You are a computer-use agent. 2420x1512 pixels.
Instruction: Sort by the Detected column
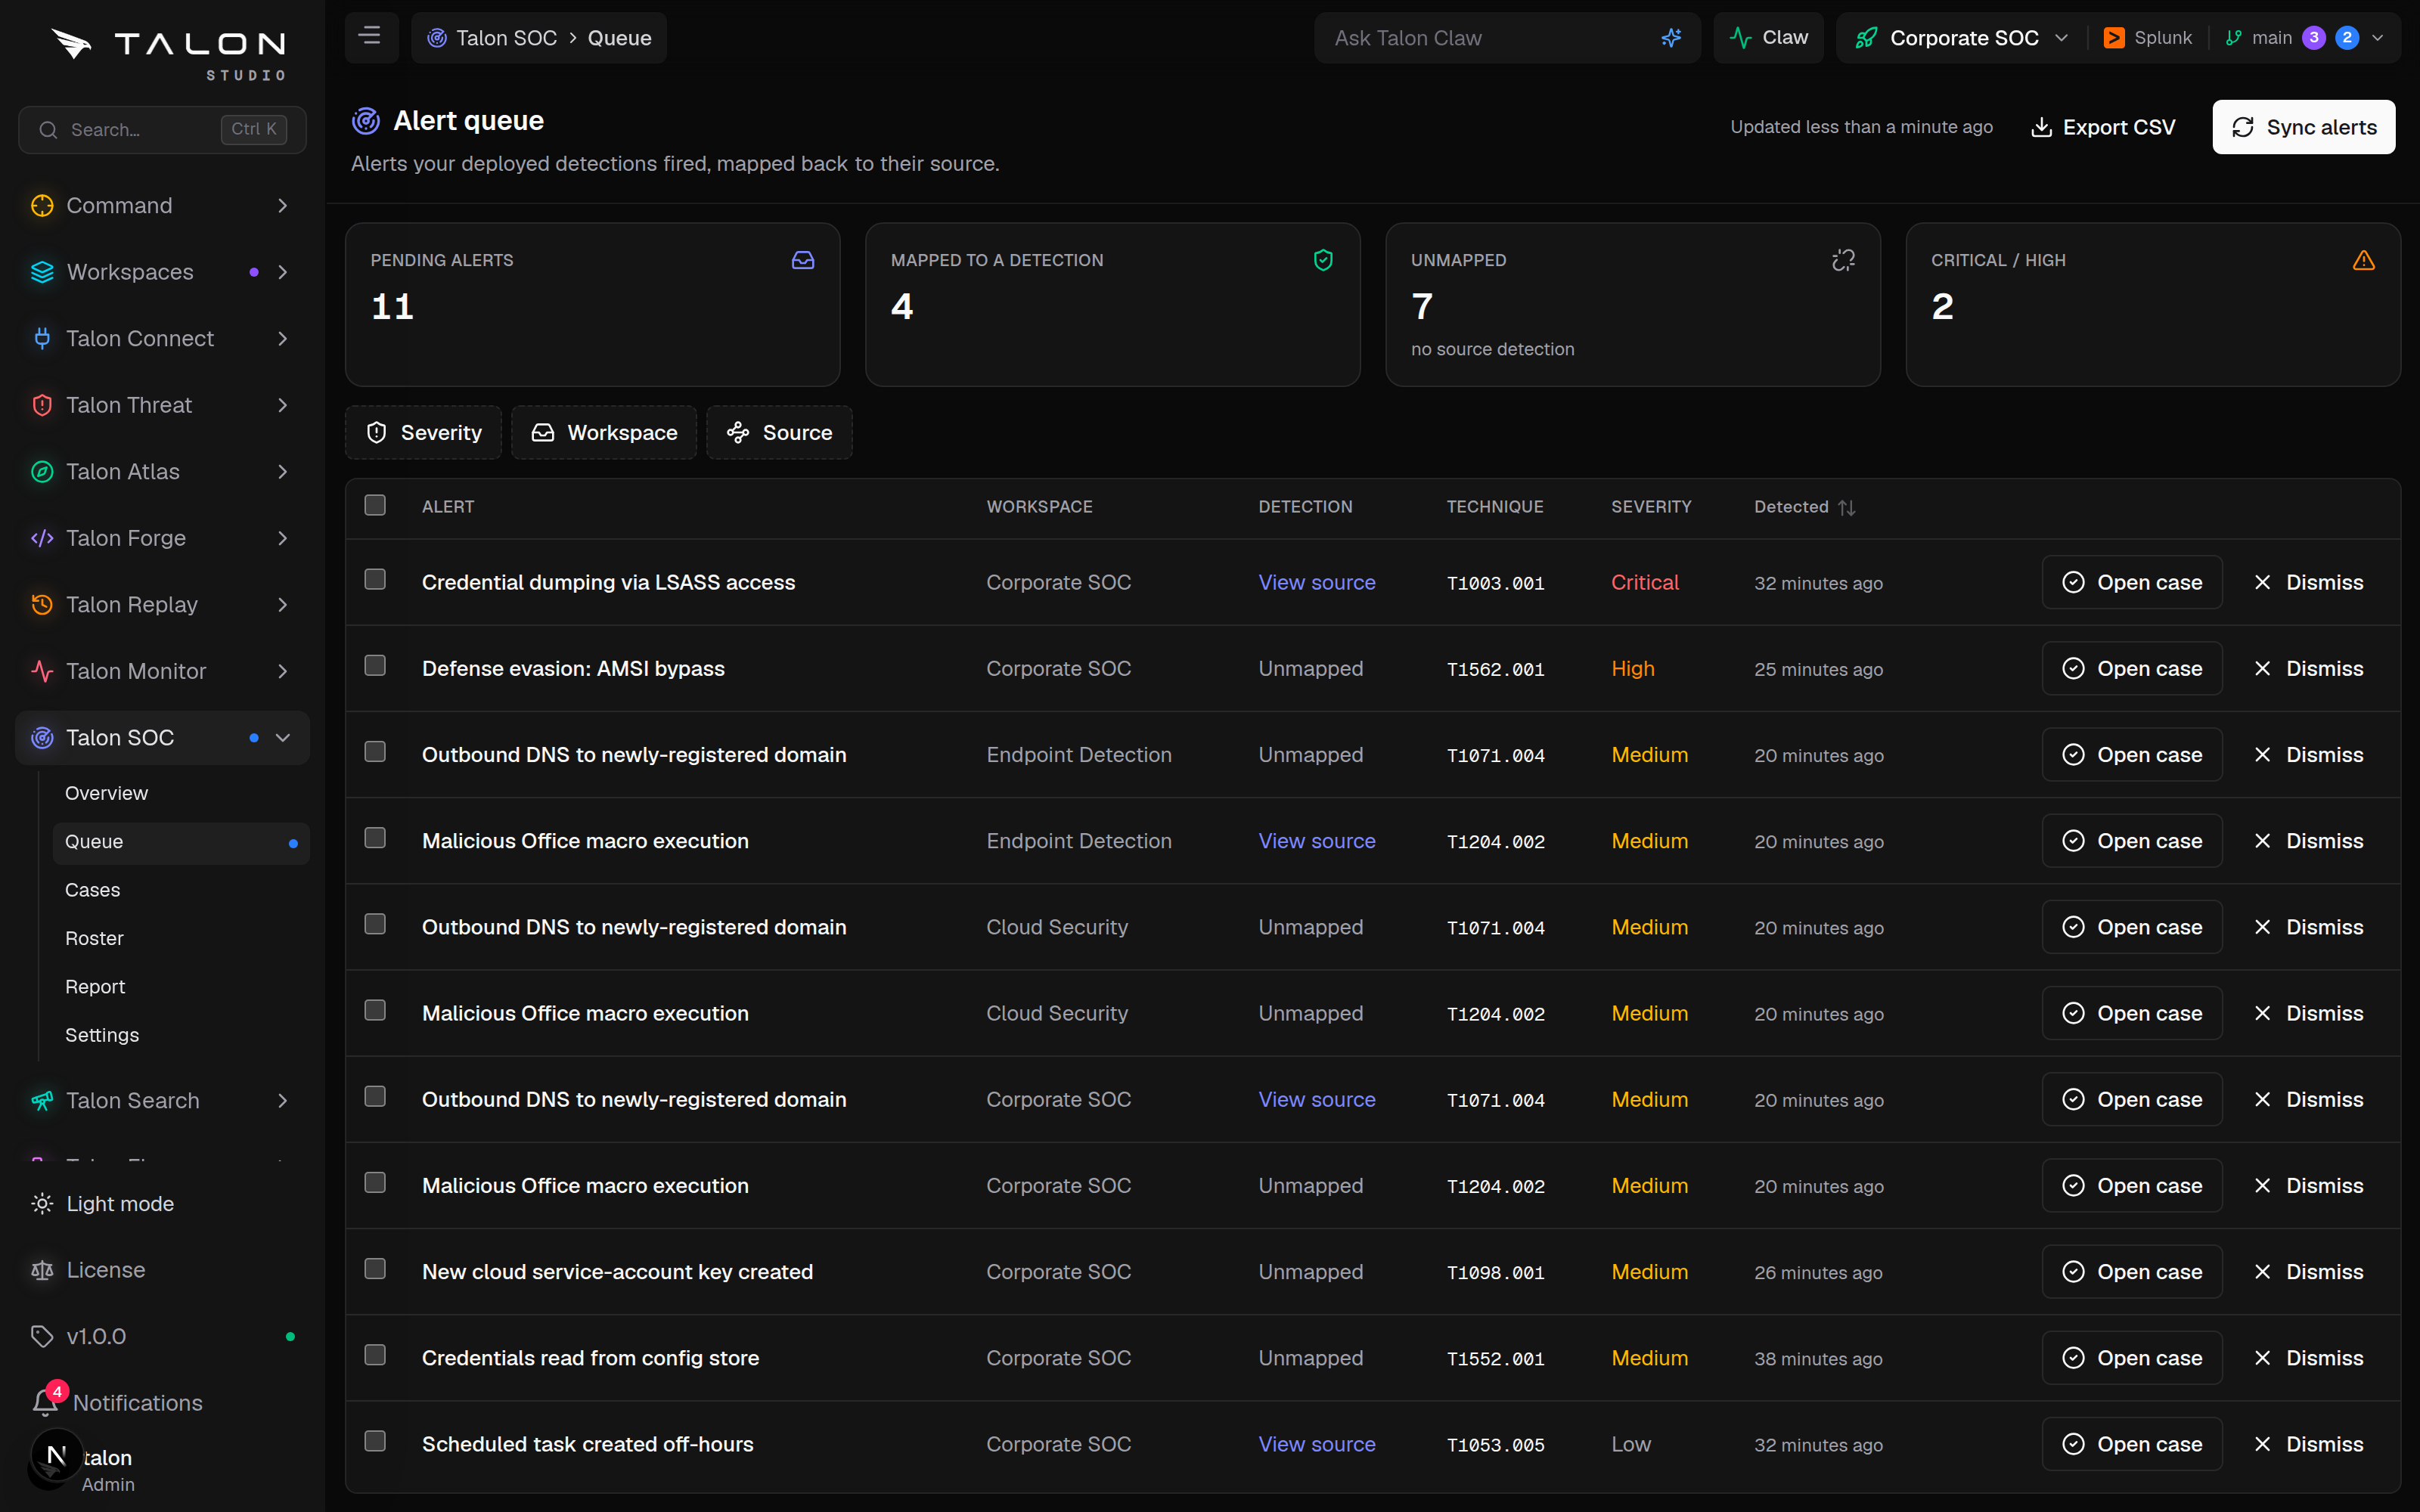(x=1804, y=507)
